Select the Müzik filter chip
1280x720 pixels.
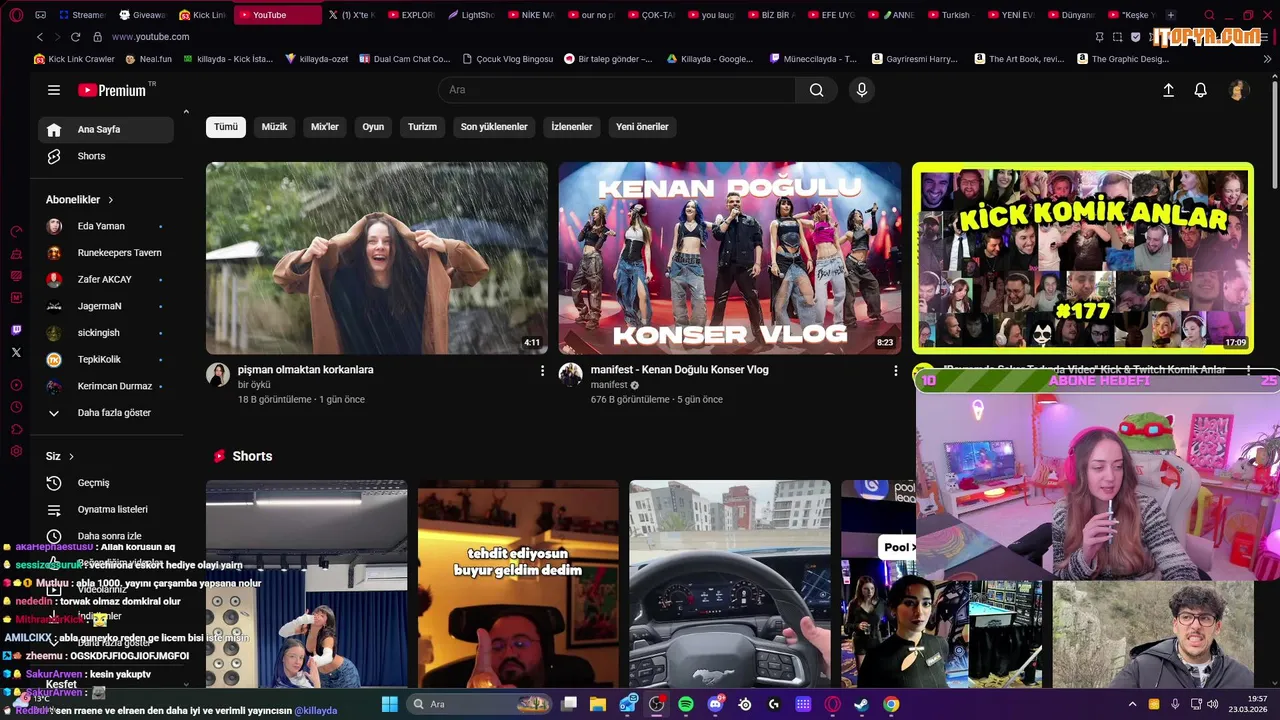pyautogui.click(x=274, y=127)
